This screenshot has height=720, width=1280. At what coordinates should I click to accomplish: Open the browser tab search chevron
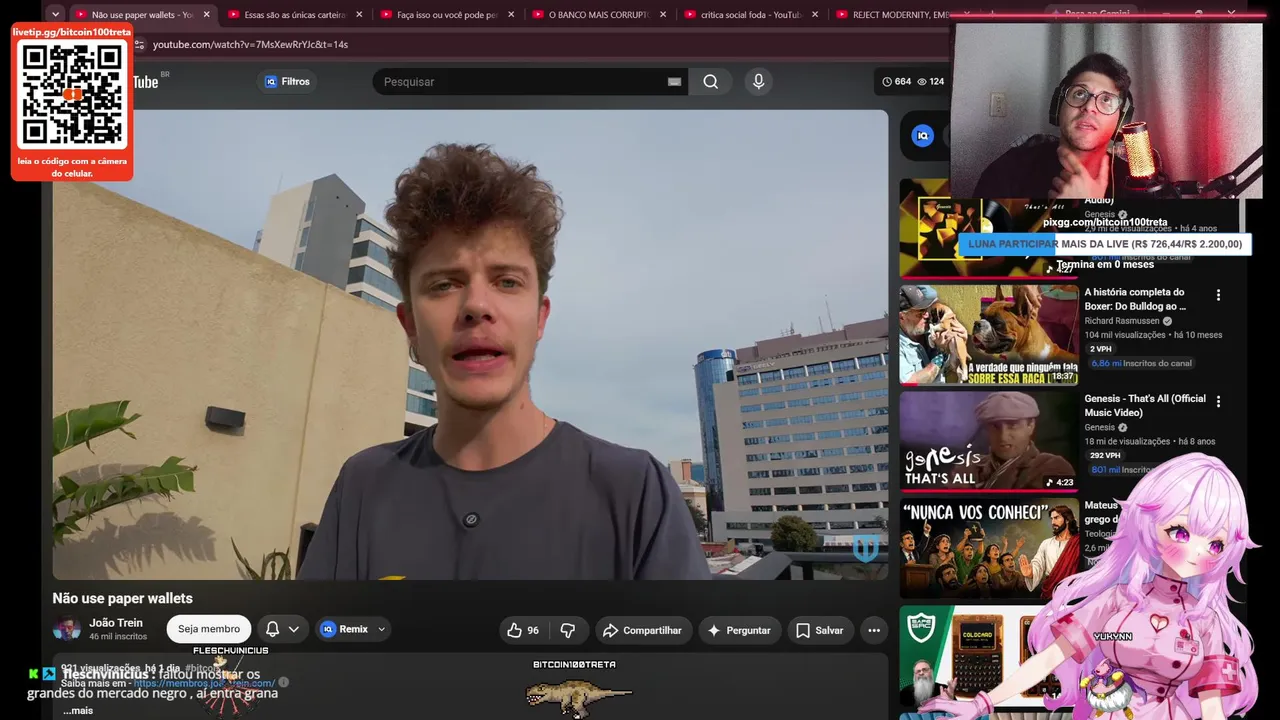pyautogui.click(x=56, y=15)
